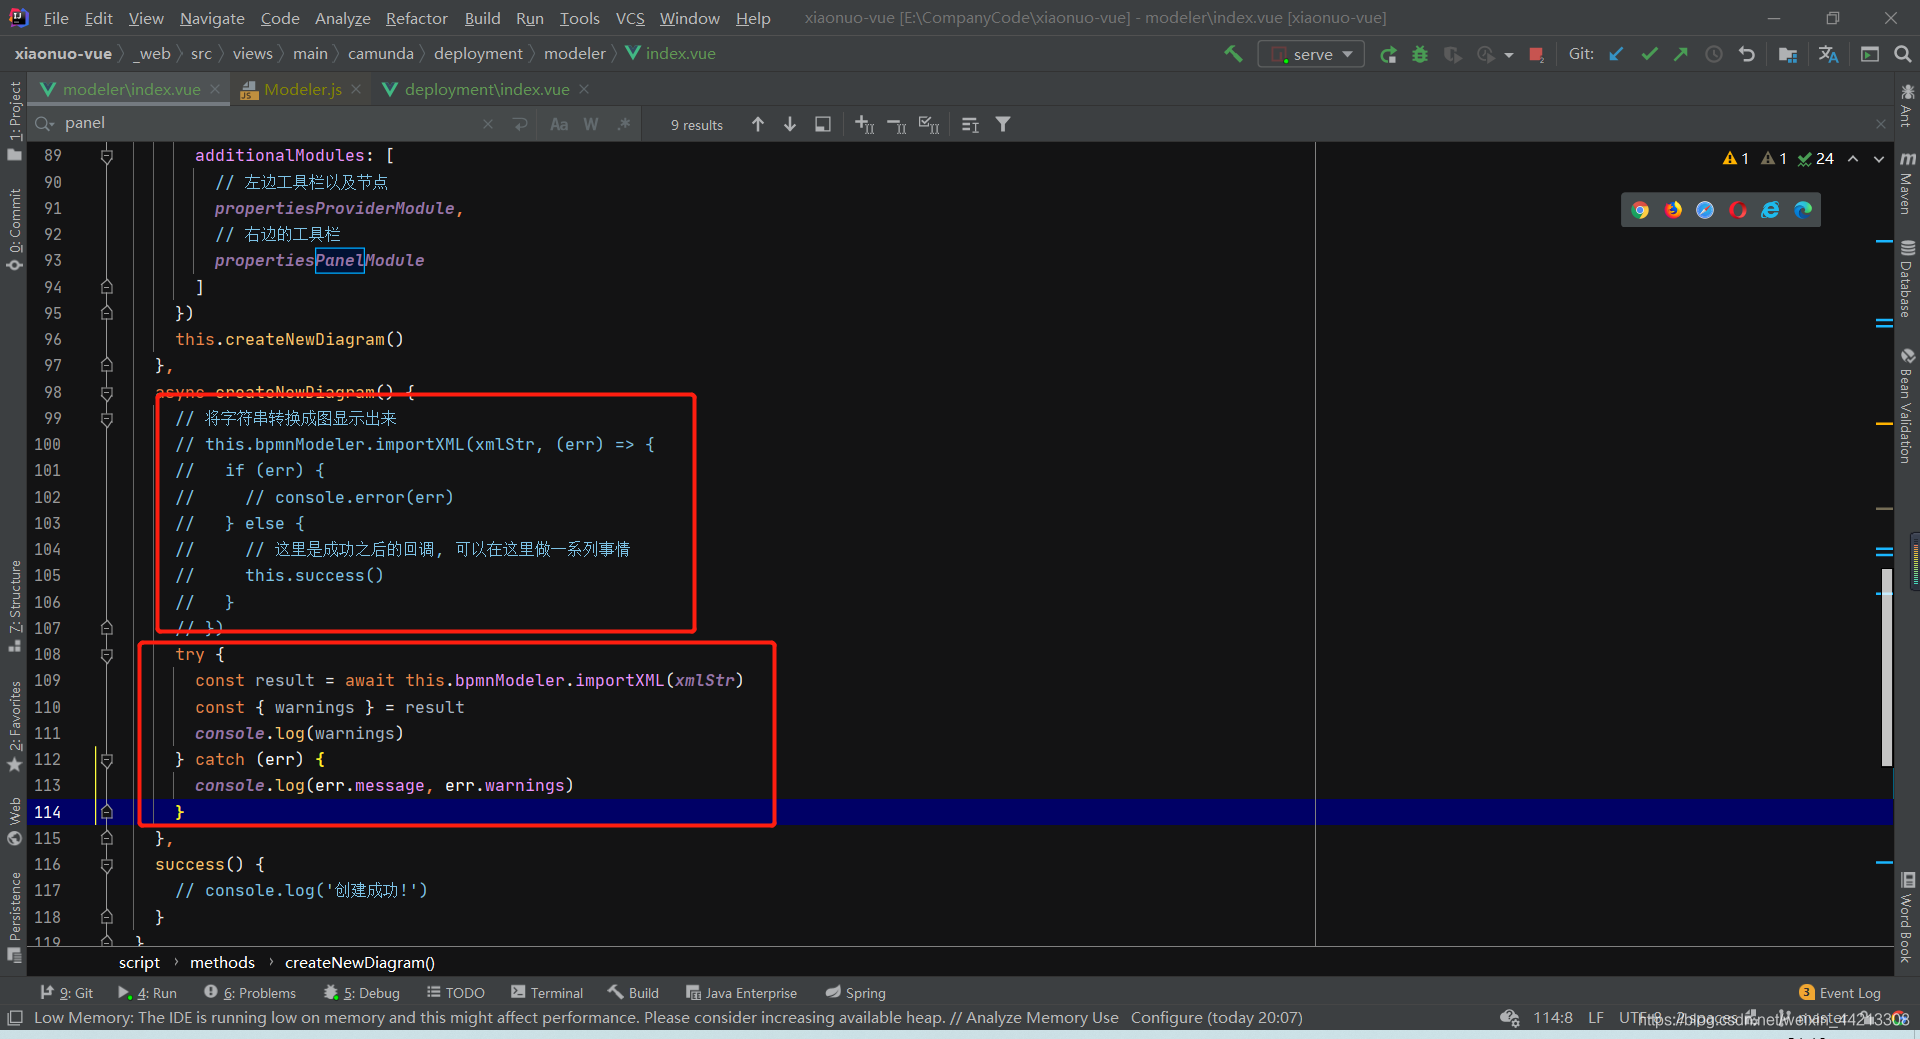Toggle the 7: Structure tool window
Image resolution: width=1920 pixels, height=1039 pixels.
pyautogui.click(x=14, y=606)
